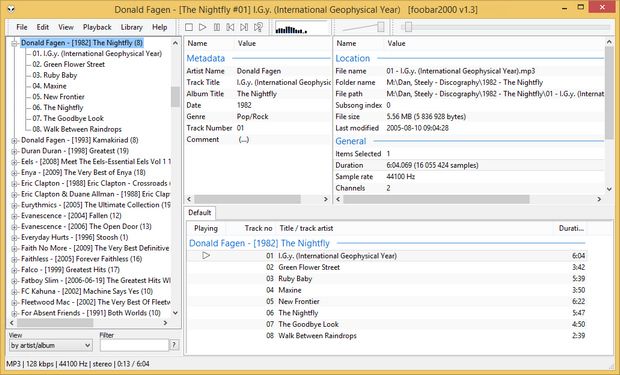
Task: Open the File menu
Action: 22,27
